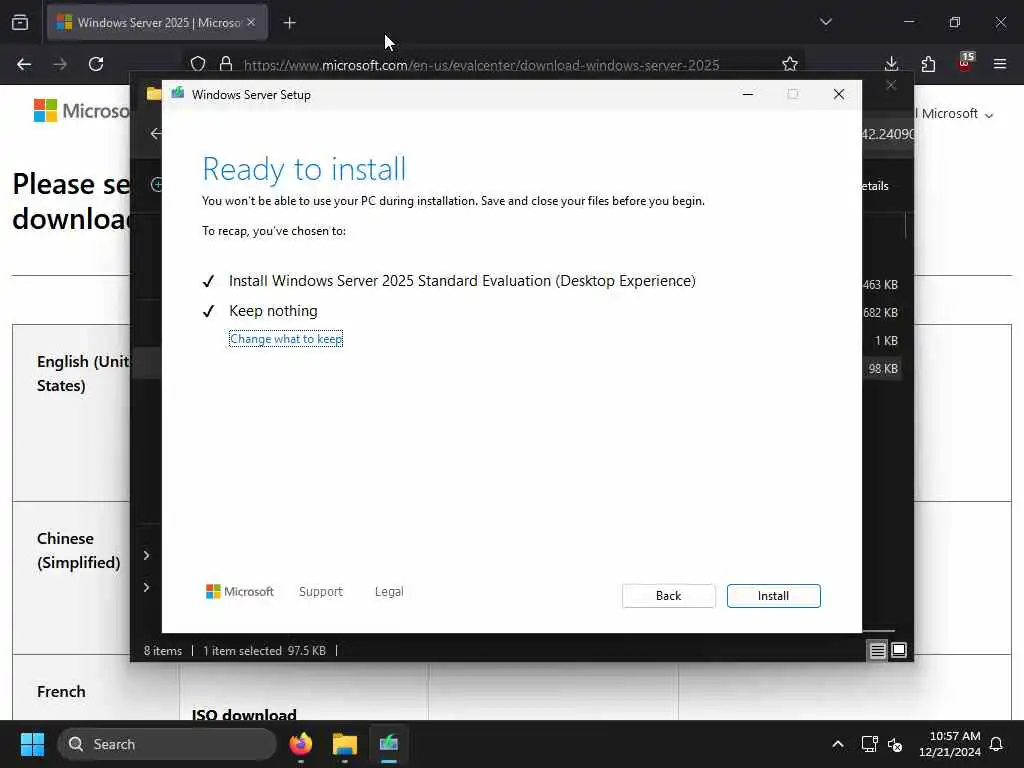The height and width of the screenshot is (768, 1024).
Task: Click the Firefox address bar URL
Action: [481, 65]
